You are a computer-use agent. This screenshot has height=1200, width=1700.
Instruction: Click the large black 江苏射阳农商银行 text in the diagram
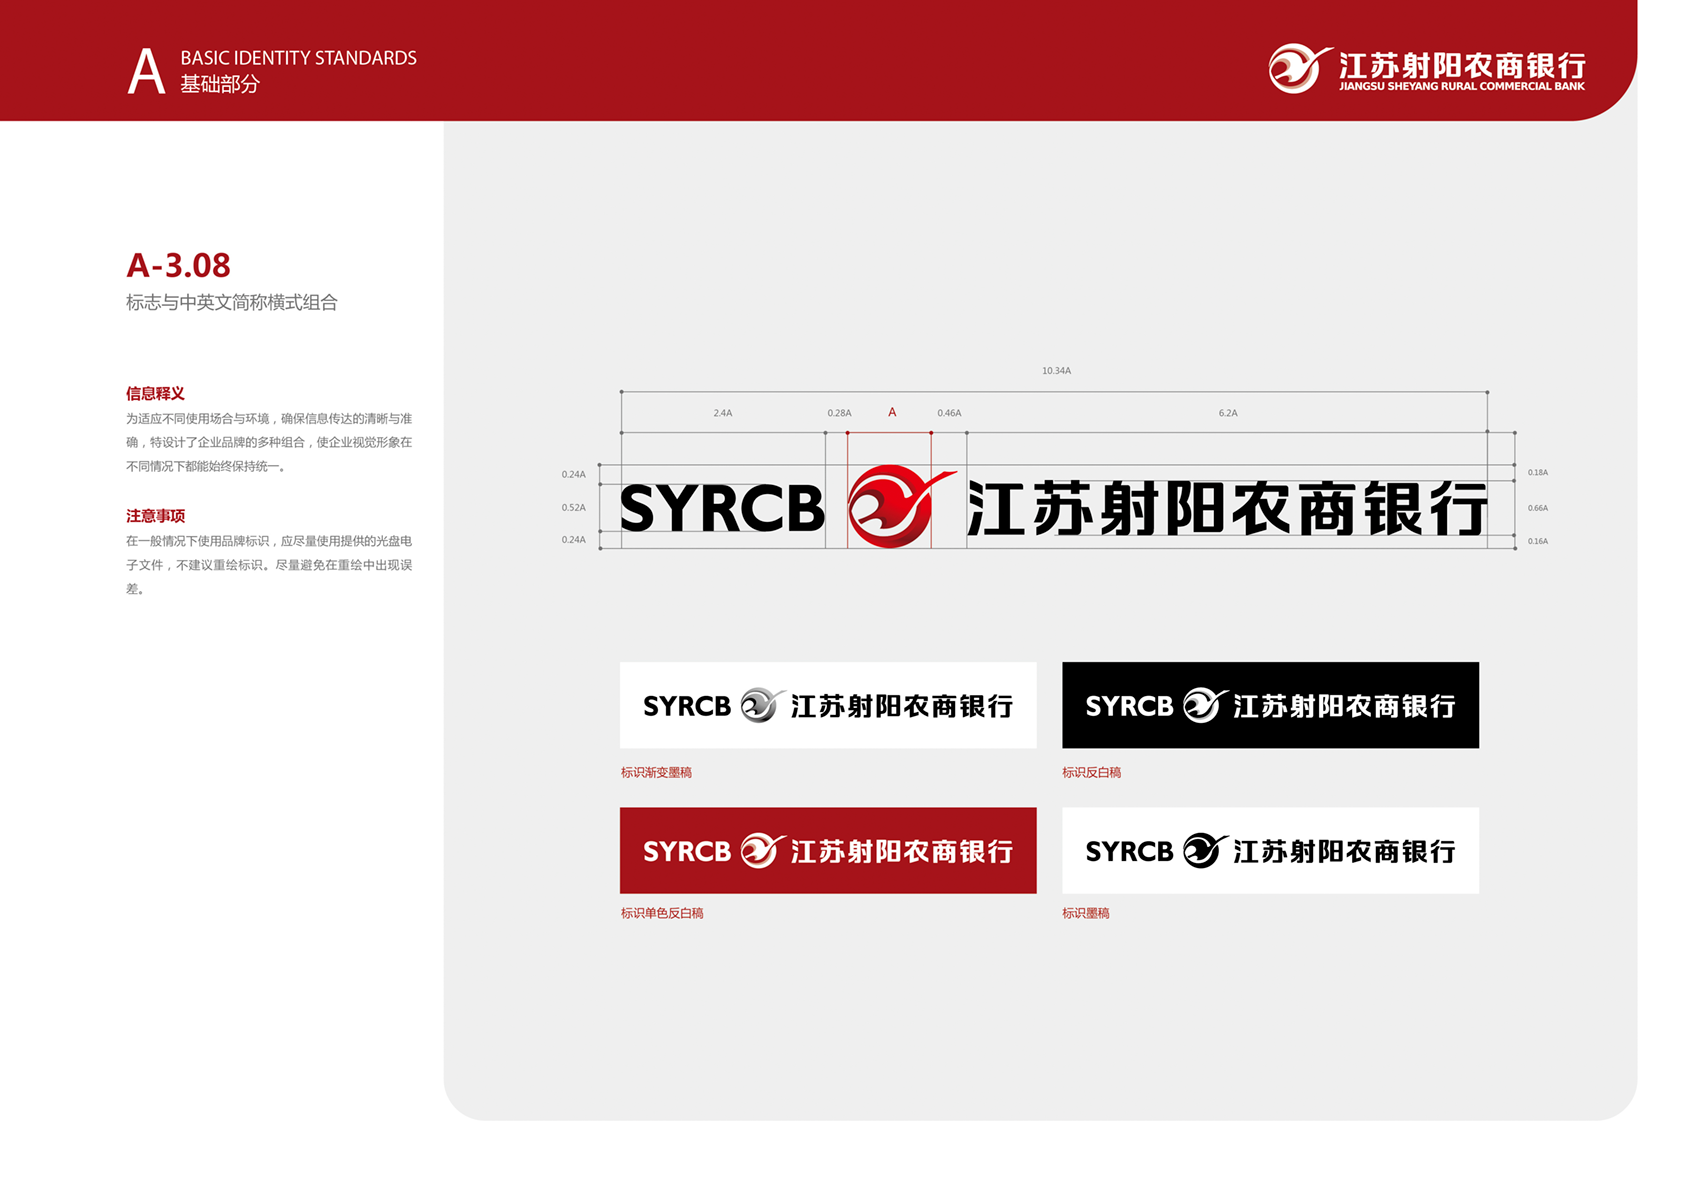tap(1227, 509)
